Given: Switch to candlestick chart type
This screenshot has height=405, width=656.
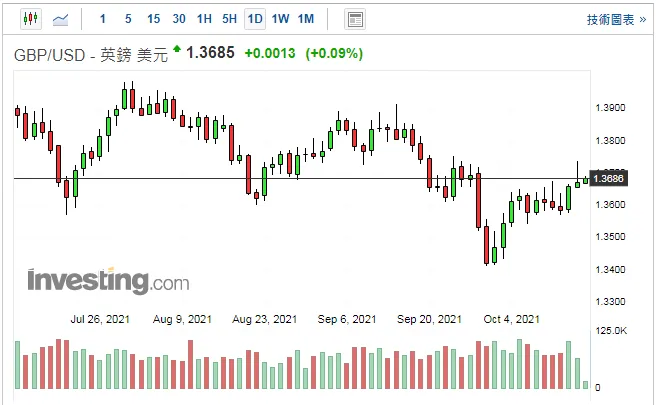Looking at the screenshot, I should (x=31, y=19).
